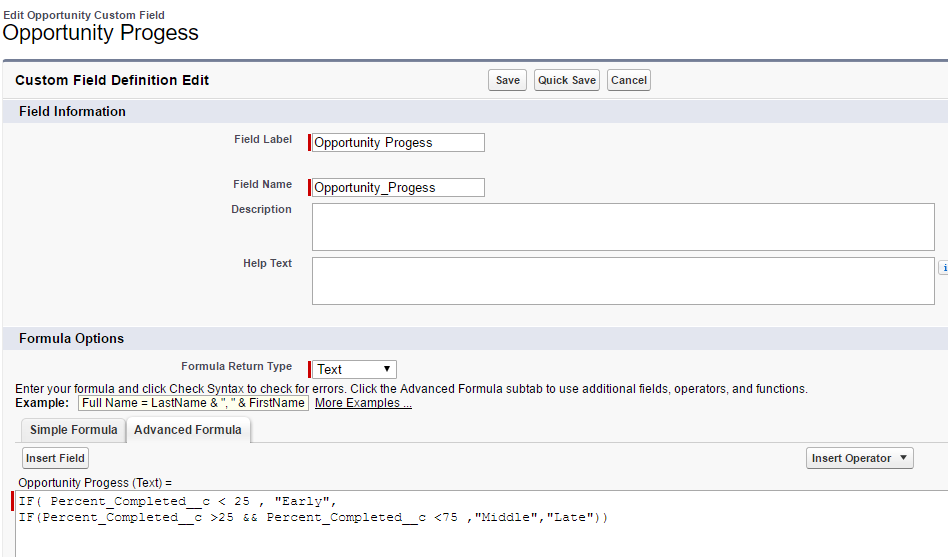Click inside the Description text area
Image resolution: width=948 pixels, height=557 pixels.
(x=622, y=227)
